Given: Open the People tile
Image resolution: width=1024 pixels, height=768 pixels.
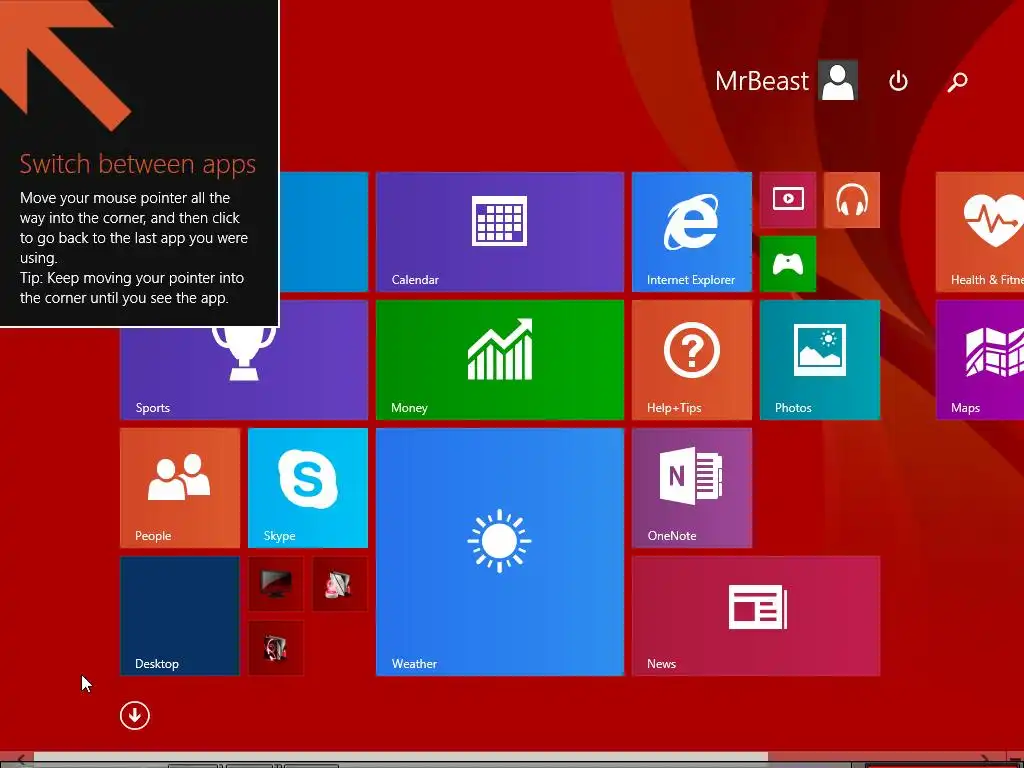Looking at the screenshot, I should tap(180, 488).
